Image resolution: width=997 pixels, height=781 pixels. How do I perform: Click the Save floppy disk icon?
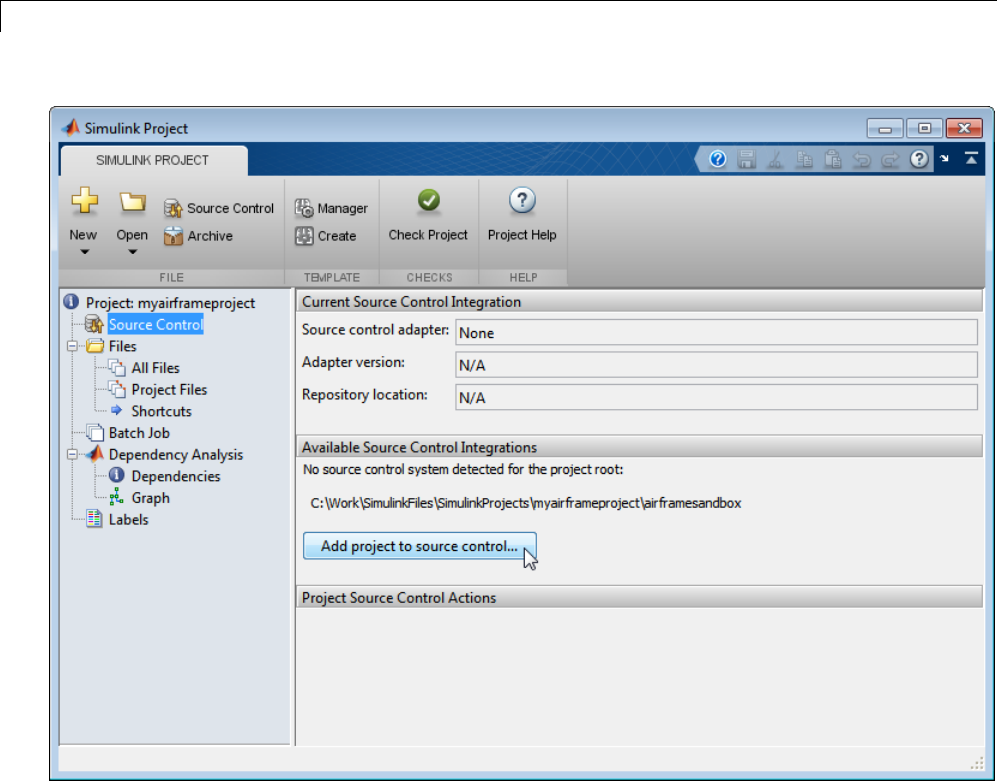coord(746,159)
